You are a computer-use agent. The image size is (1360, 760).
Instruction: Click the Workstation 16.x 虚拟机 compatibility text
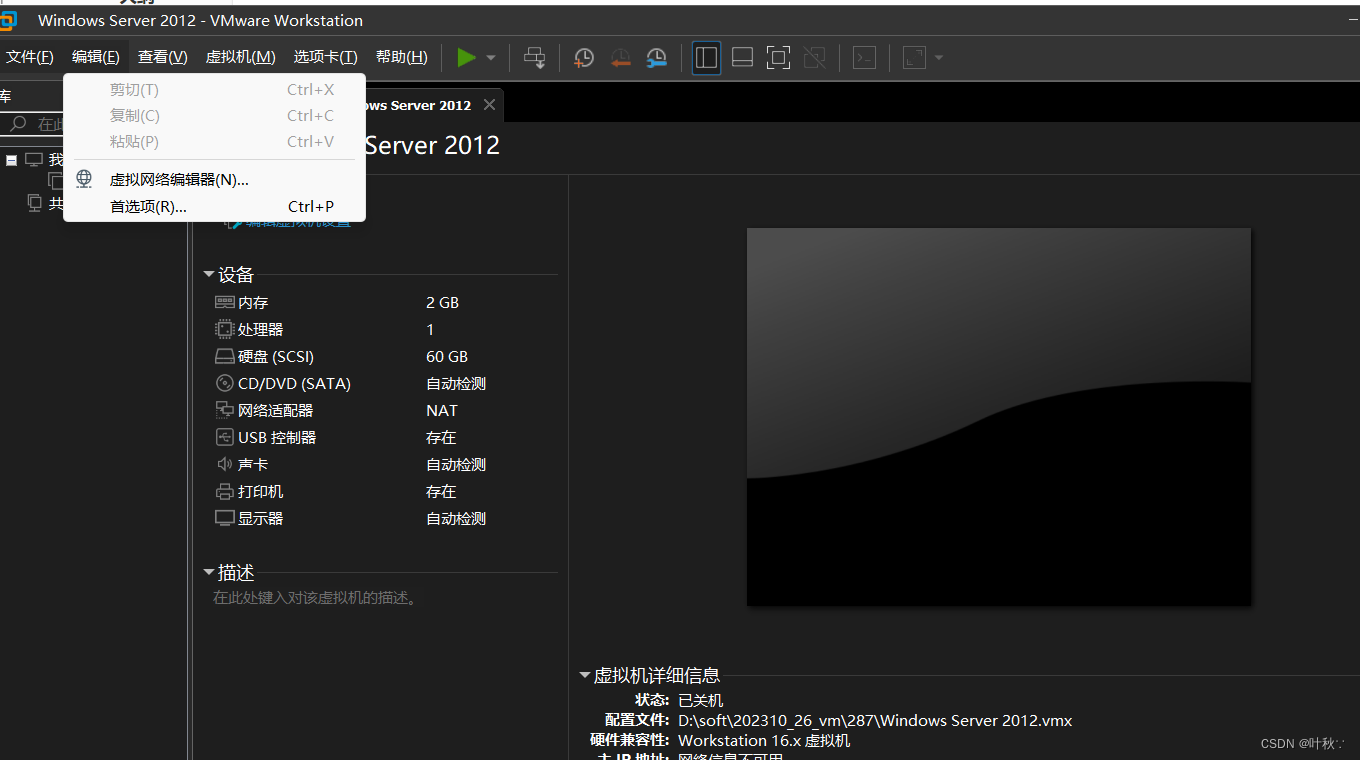764,740
